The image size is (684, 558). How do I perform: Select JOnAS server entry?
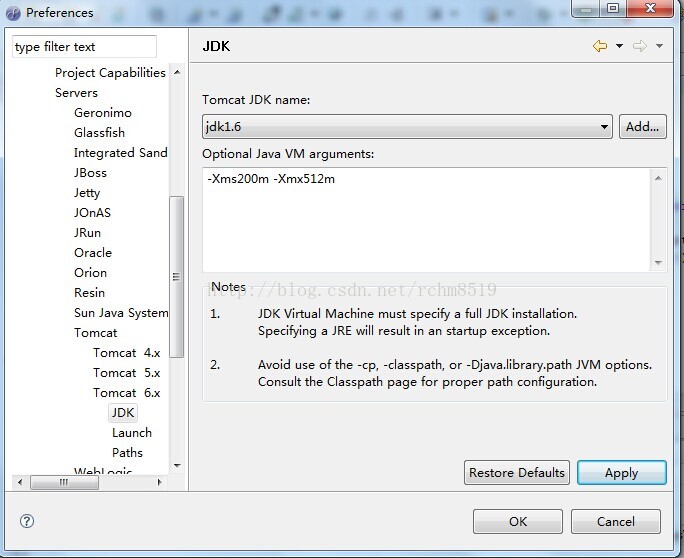pos(92,213)
